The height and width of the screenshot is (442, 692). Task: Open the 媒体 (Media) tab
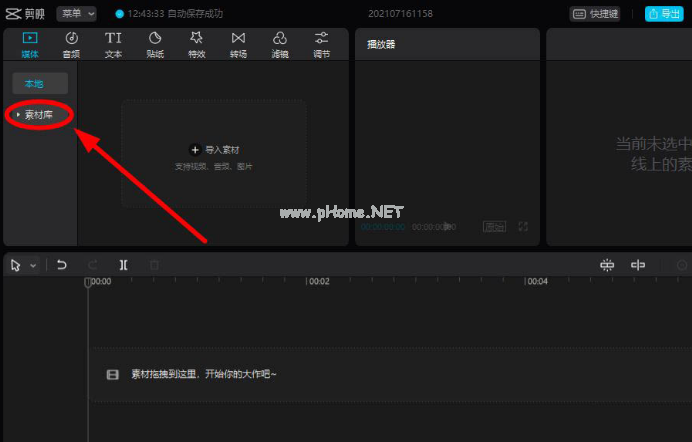tap(29, 44)
